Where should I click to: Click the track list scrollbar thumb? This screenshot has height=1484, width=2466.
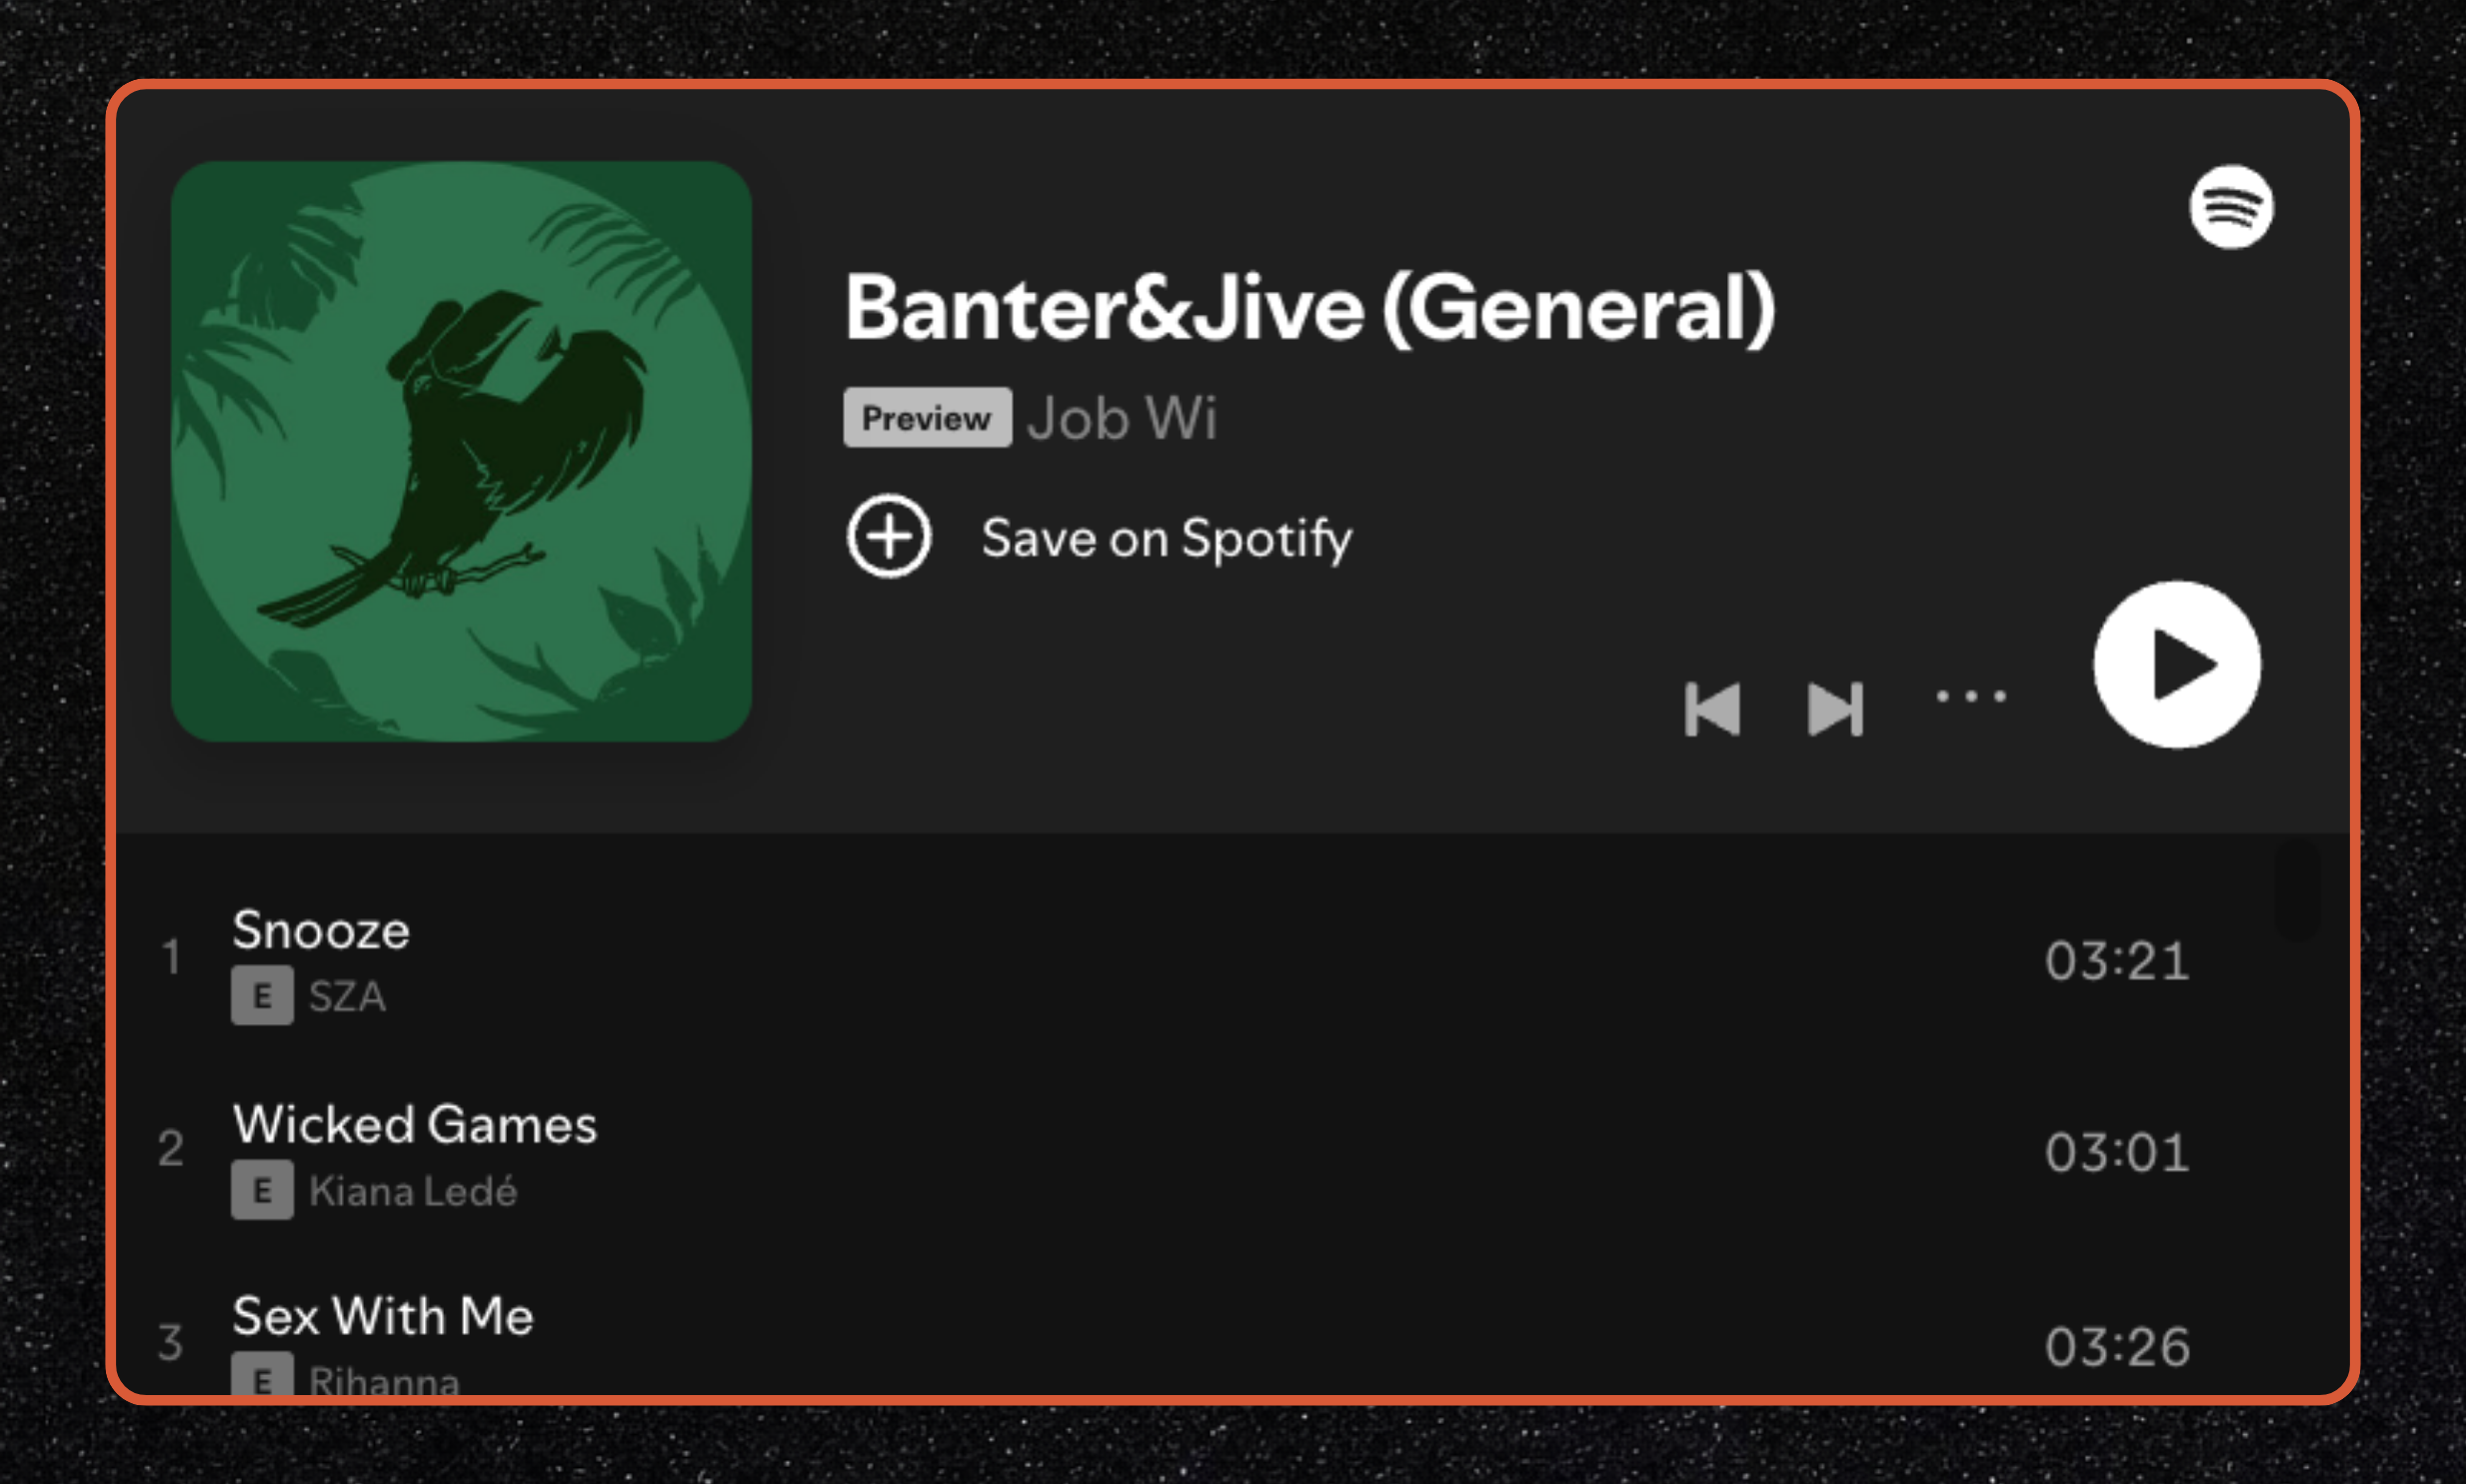click(2298, 891)
